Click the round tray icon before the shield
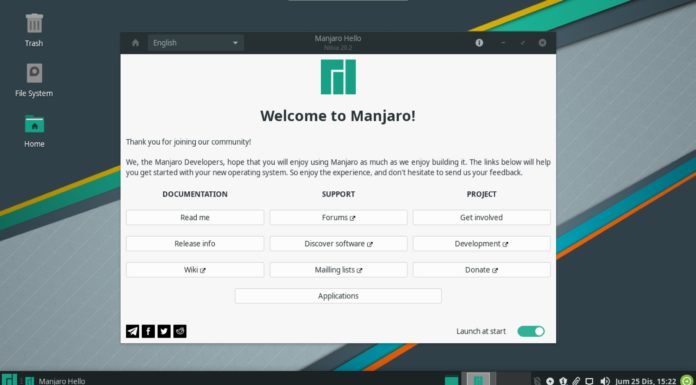The image size is (696, 385). coord(550,381)
